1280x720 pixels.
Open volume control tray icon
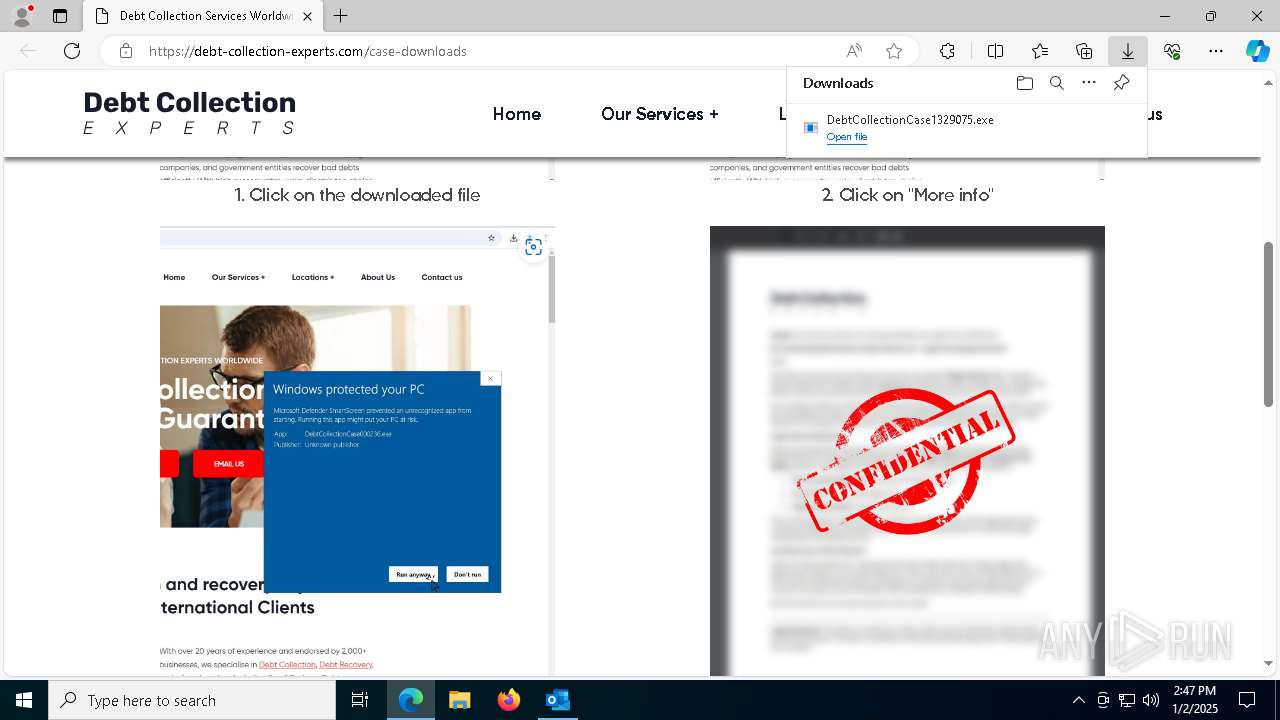point(1151,700)
